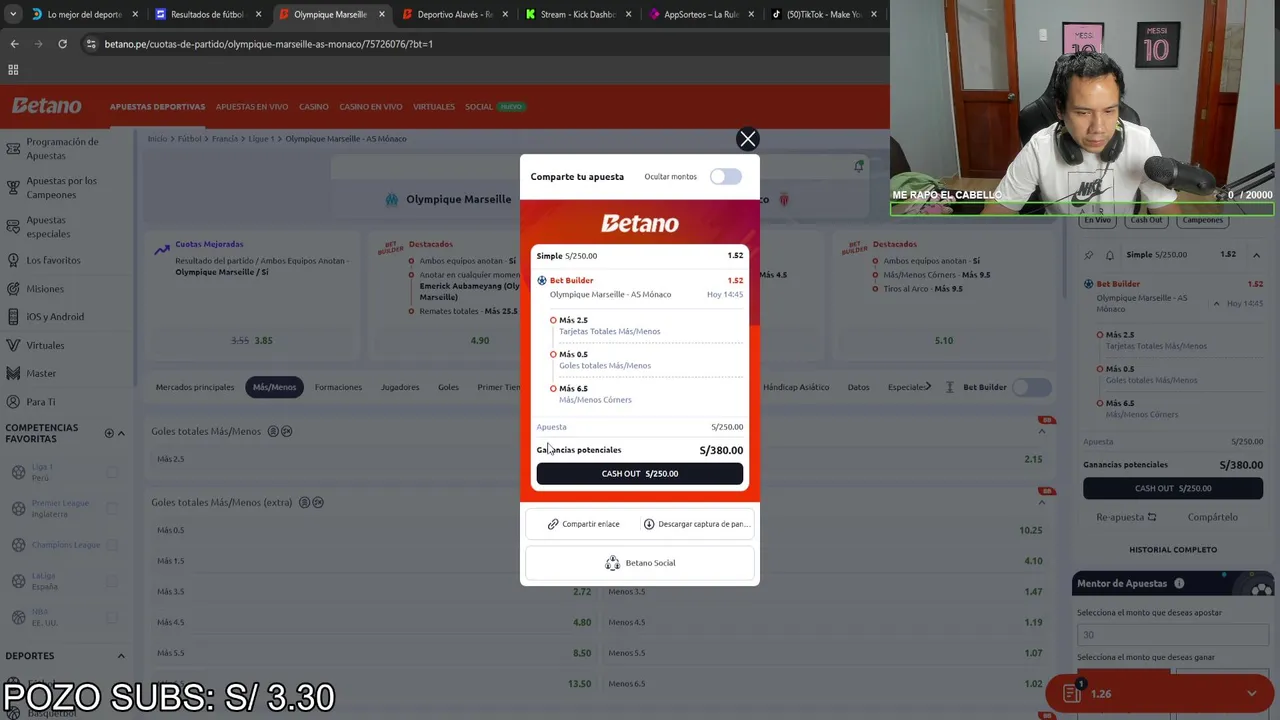Image resolution: width=1280 pixels, height=720 pixels.
Task: Select the Más/Menos market tab
Action: (274, 387)
